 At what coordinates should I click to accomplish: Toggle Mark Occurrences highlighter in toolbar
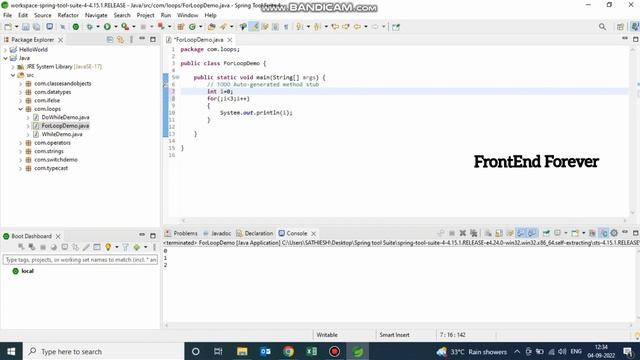[x=254, y=27]
